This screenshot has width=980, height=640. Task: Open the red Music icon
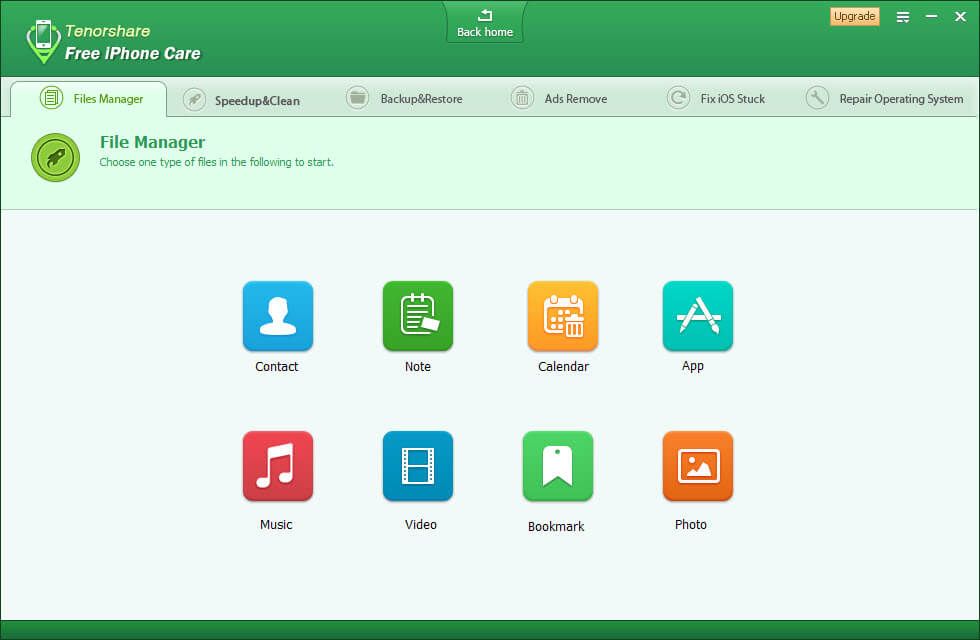click(277, 466)
